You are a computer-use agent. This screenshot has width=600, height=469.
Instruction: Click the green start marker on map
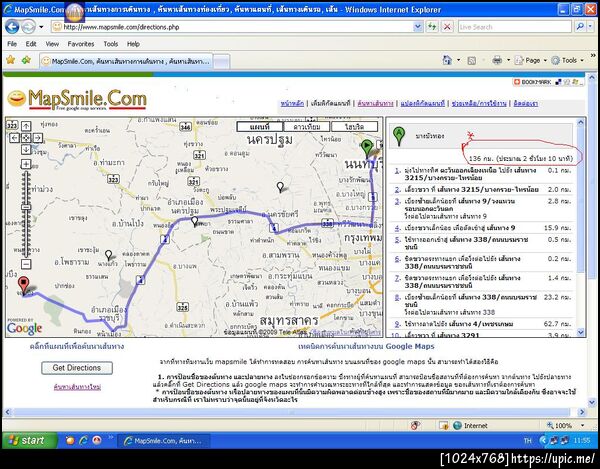click(x=366, y=148)
